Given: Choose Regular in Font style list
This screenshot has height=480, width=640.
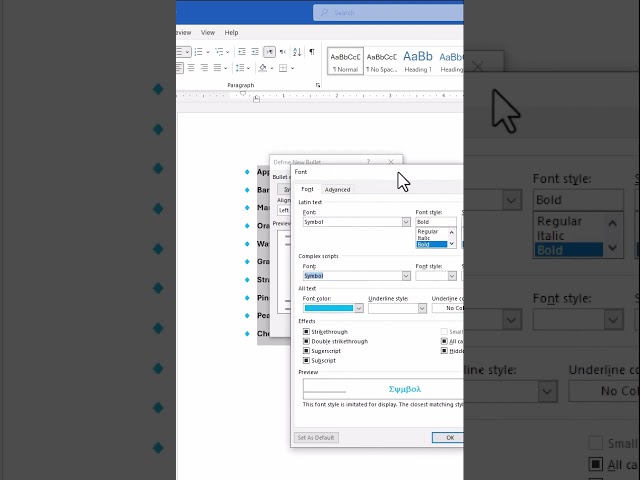Looking at the screenshot, I should tap(428, 231).
